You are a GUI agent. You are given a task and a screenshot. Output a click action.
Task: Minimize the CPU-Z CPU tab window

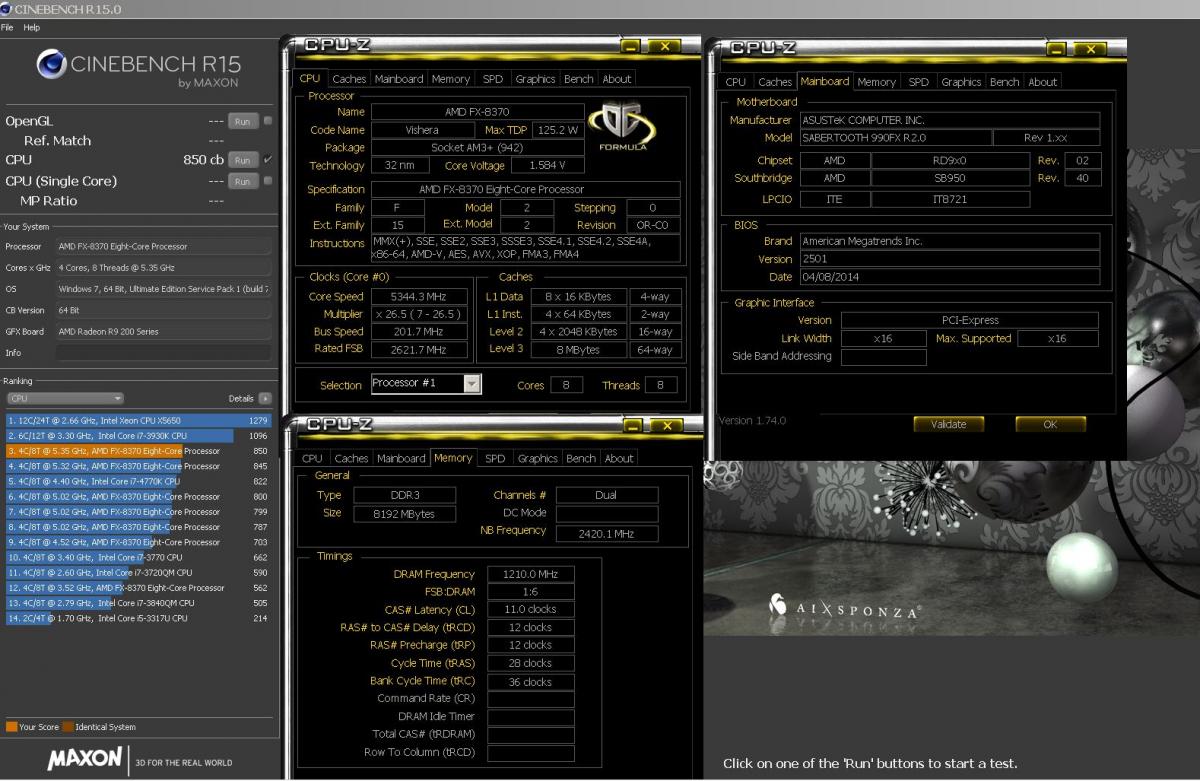coord(630,46)
